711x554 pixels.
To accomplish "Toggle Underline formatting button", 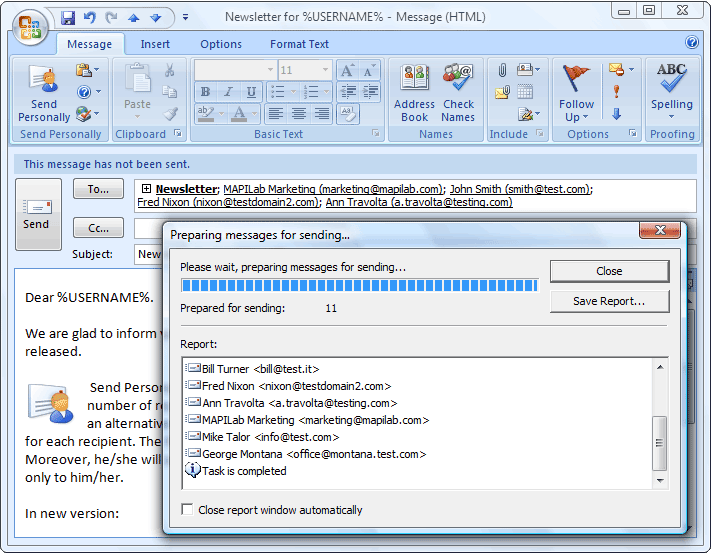I will coord(251,92).
